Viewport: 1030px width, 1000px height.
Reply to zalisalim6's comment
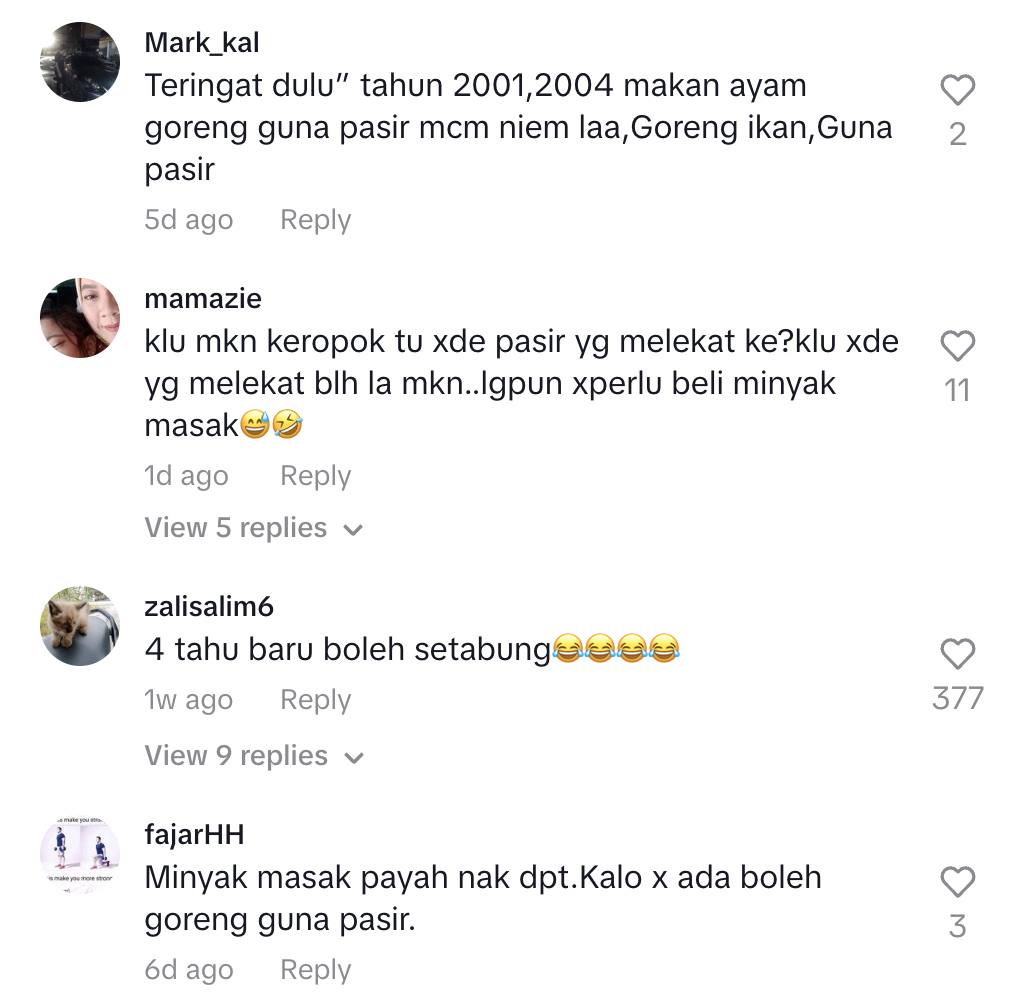click(x=316, y=701)
